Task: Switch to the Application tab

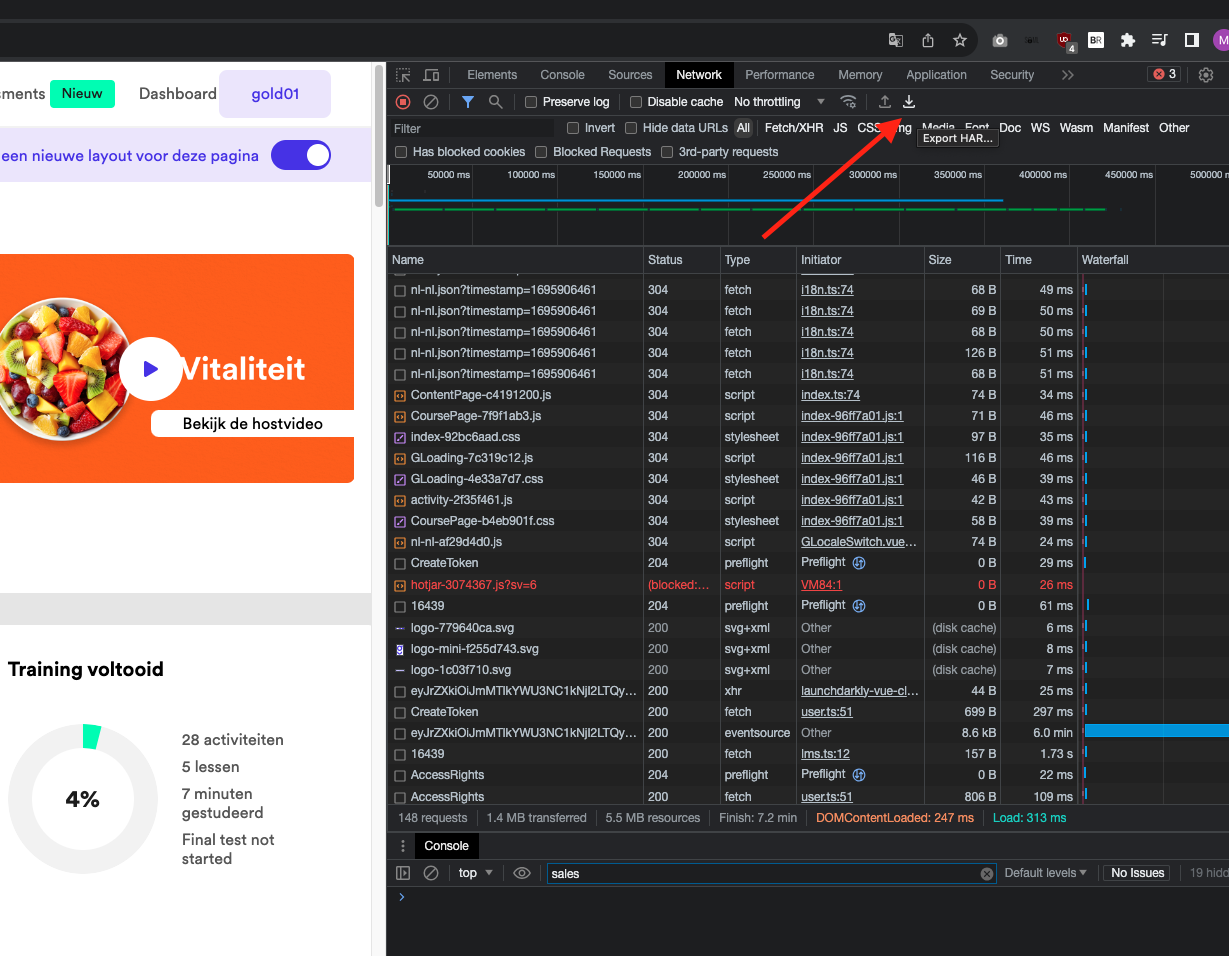Action: 937,75
